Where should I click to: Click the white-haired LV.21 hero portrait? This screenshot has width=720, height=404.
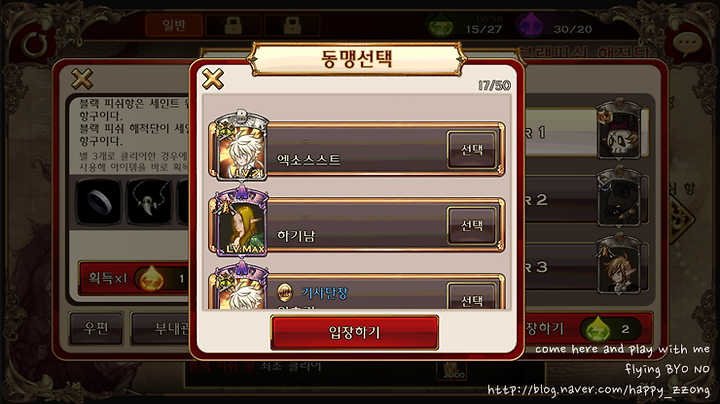(x=241, y=147)
